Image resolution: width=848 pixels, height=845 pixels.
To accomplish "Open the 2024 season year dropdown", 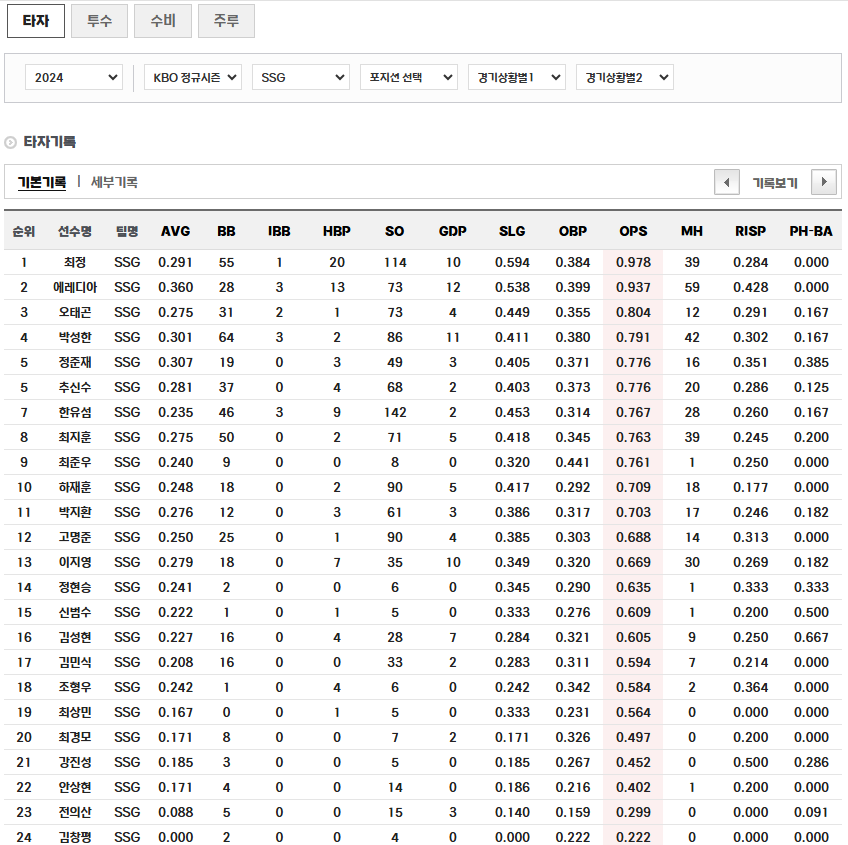I will point(74,77).
